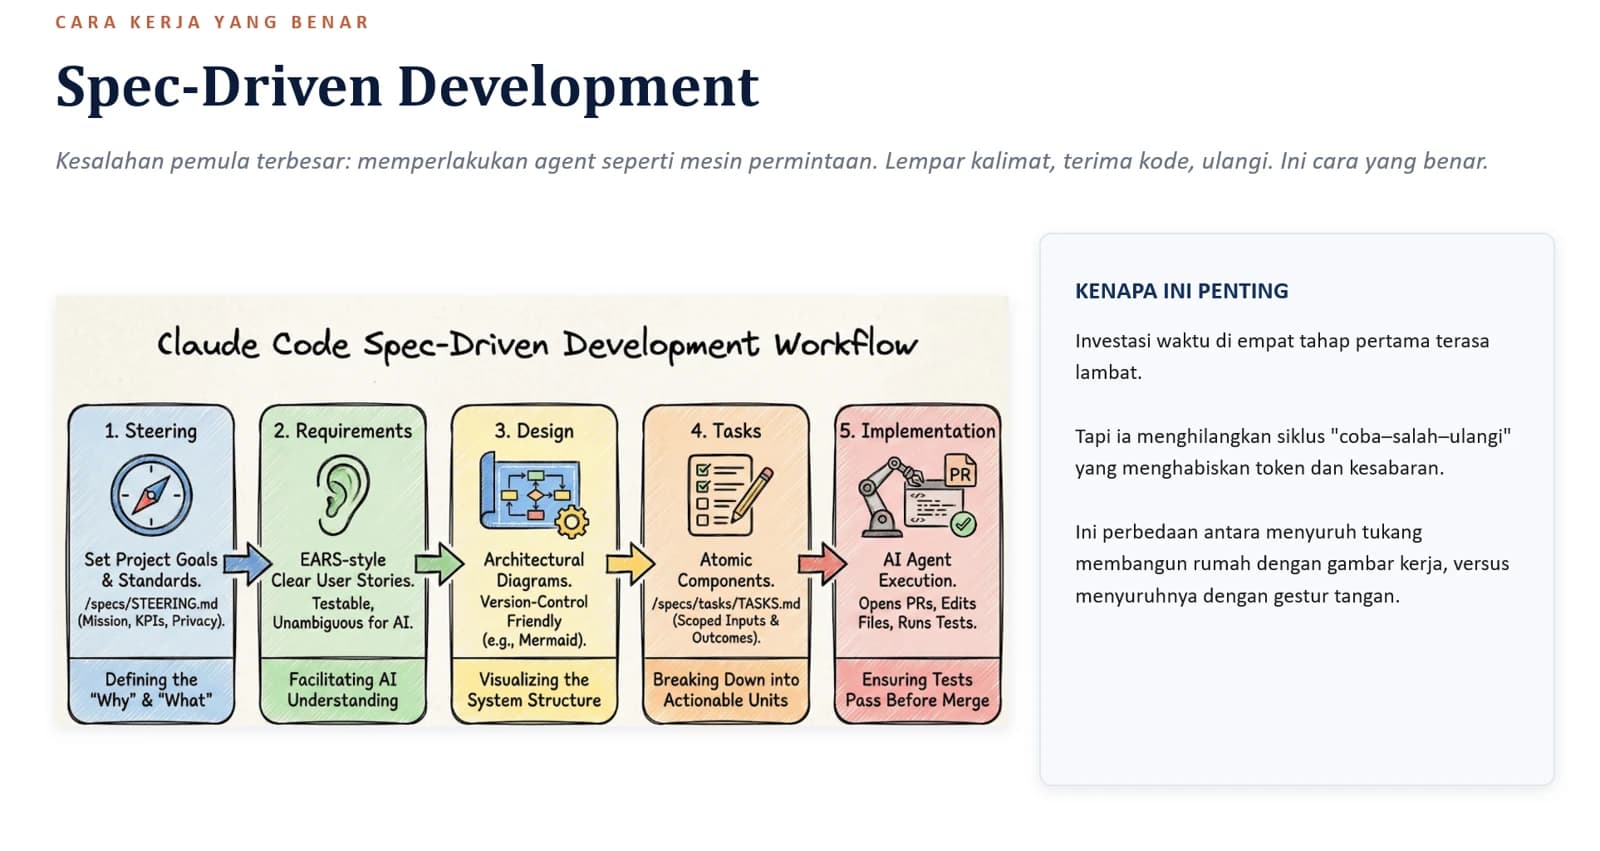Click the "KENAPA INI PENTING" heading
This screenshot has width=1600, height=851.
tap(1181, 291)
